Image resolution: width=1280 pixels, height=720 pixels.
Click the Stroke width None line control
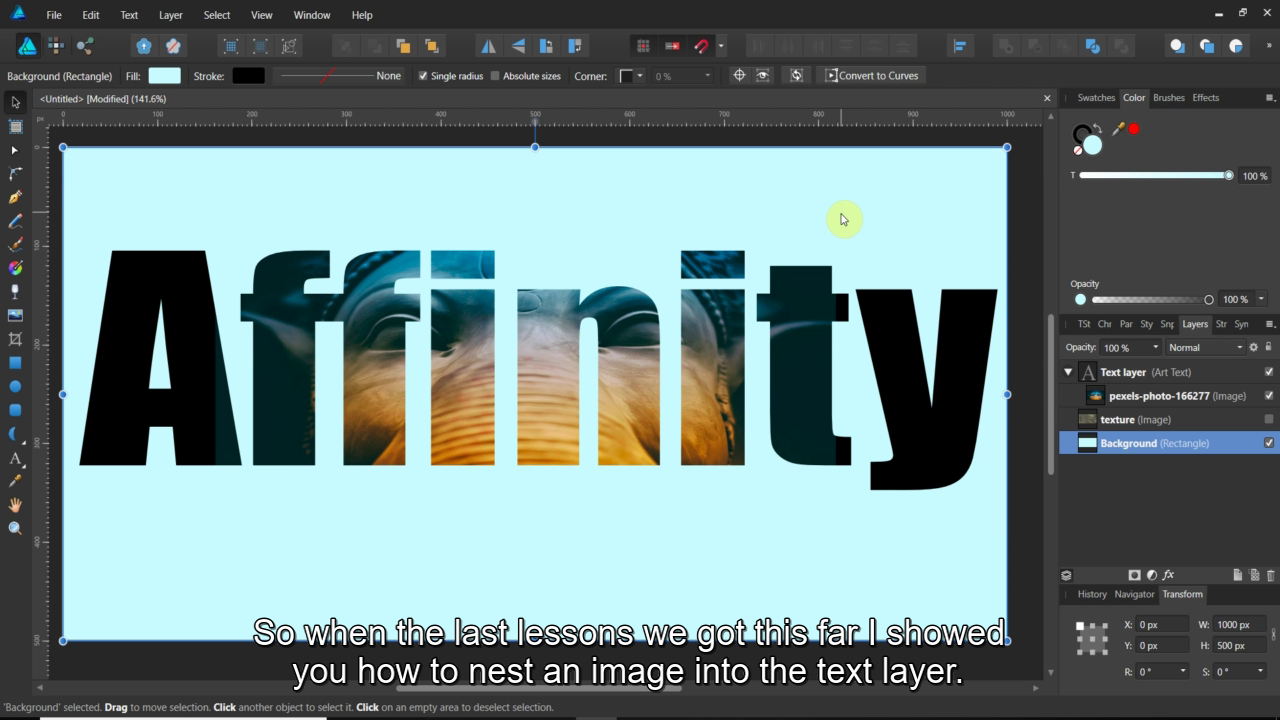click(x=340, y=76)
